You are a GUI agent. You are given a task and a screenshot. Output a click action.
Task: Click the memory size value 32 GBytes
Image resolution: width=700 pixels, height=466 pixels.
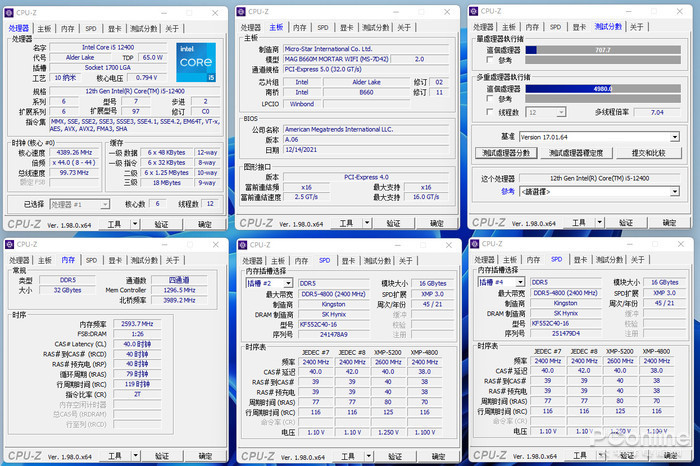pos(68,290)
